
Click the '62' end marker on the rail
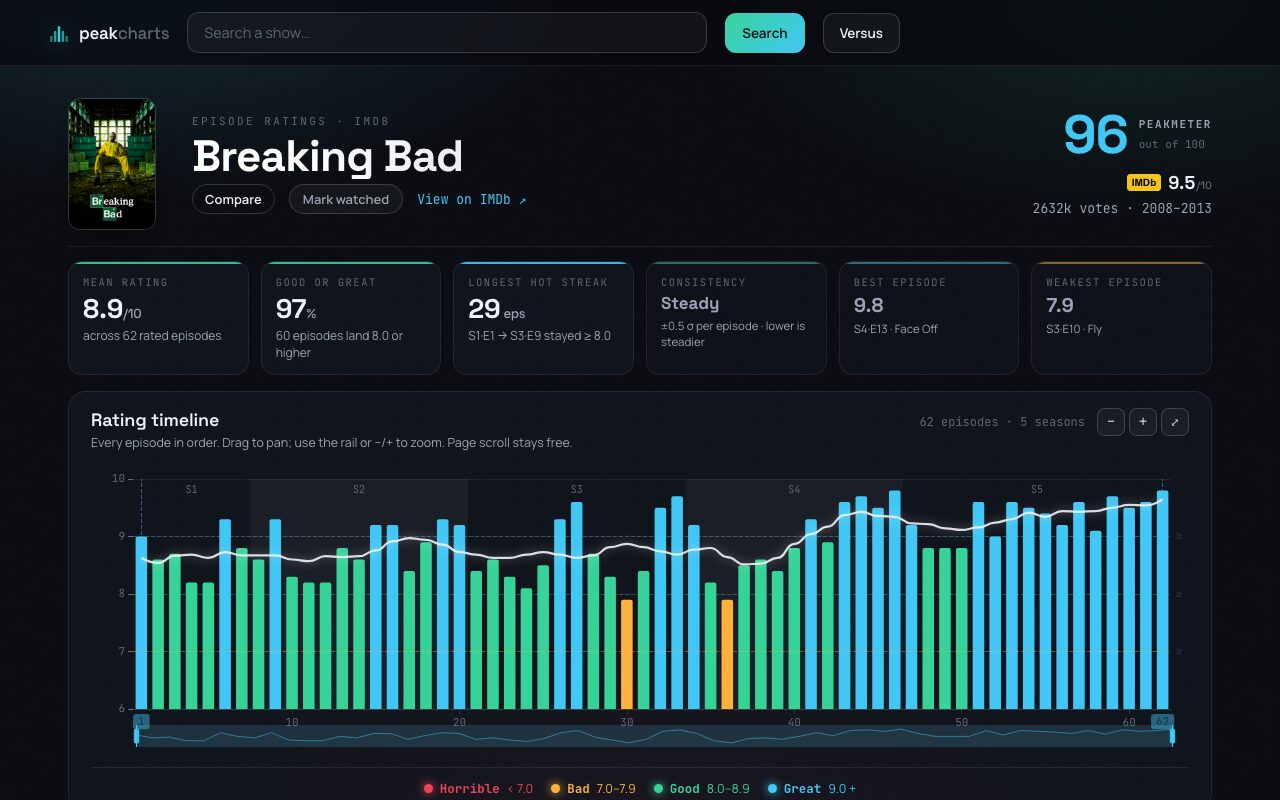tap(1162, 721)
